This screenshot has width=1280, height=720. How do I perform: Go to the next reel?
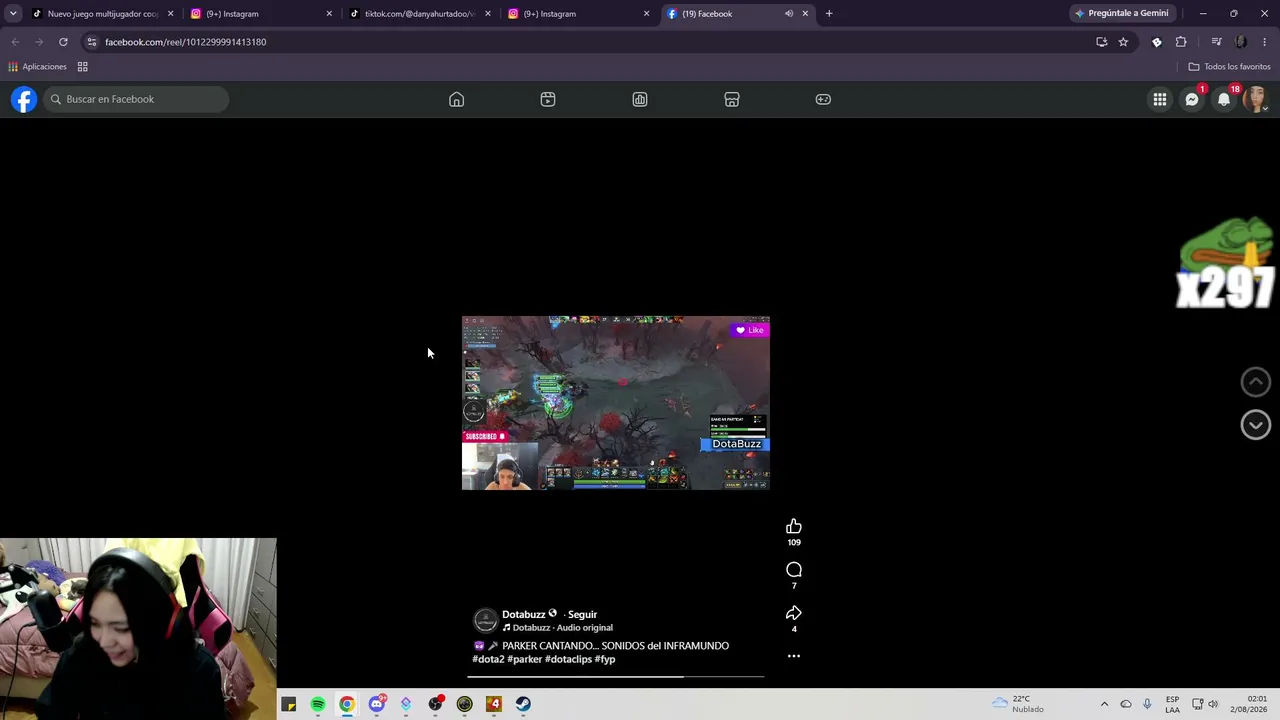(x=1256, y=425)
